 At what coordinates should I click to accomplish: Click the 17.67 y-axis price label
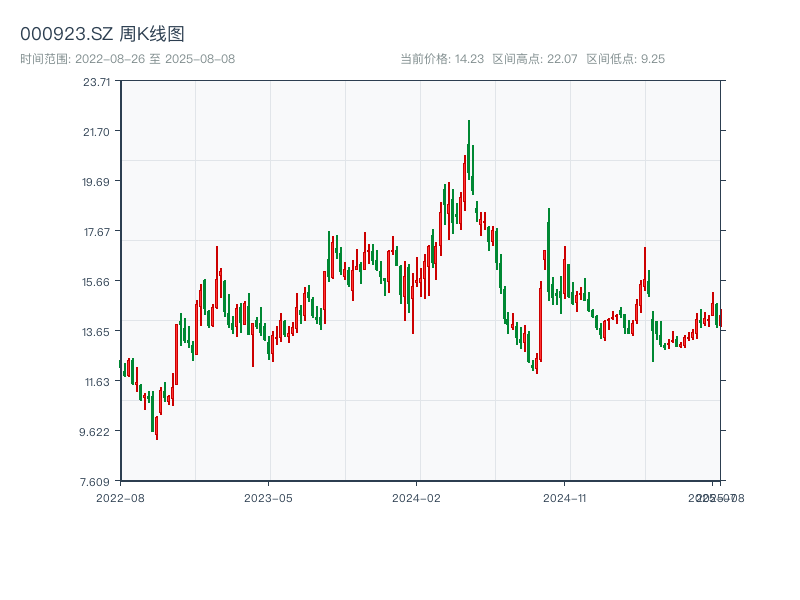pos(97,232)
